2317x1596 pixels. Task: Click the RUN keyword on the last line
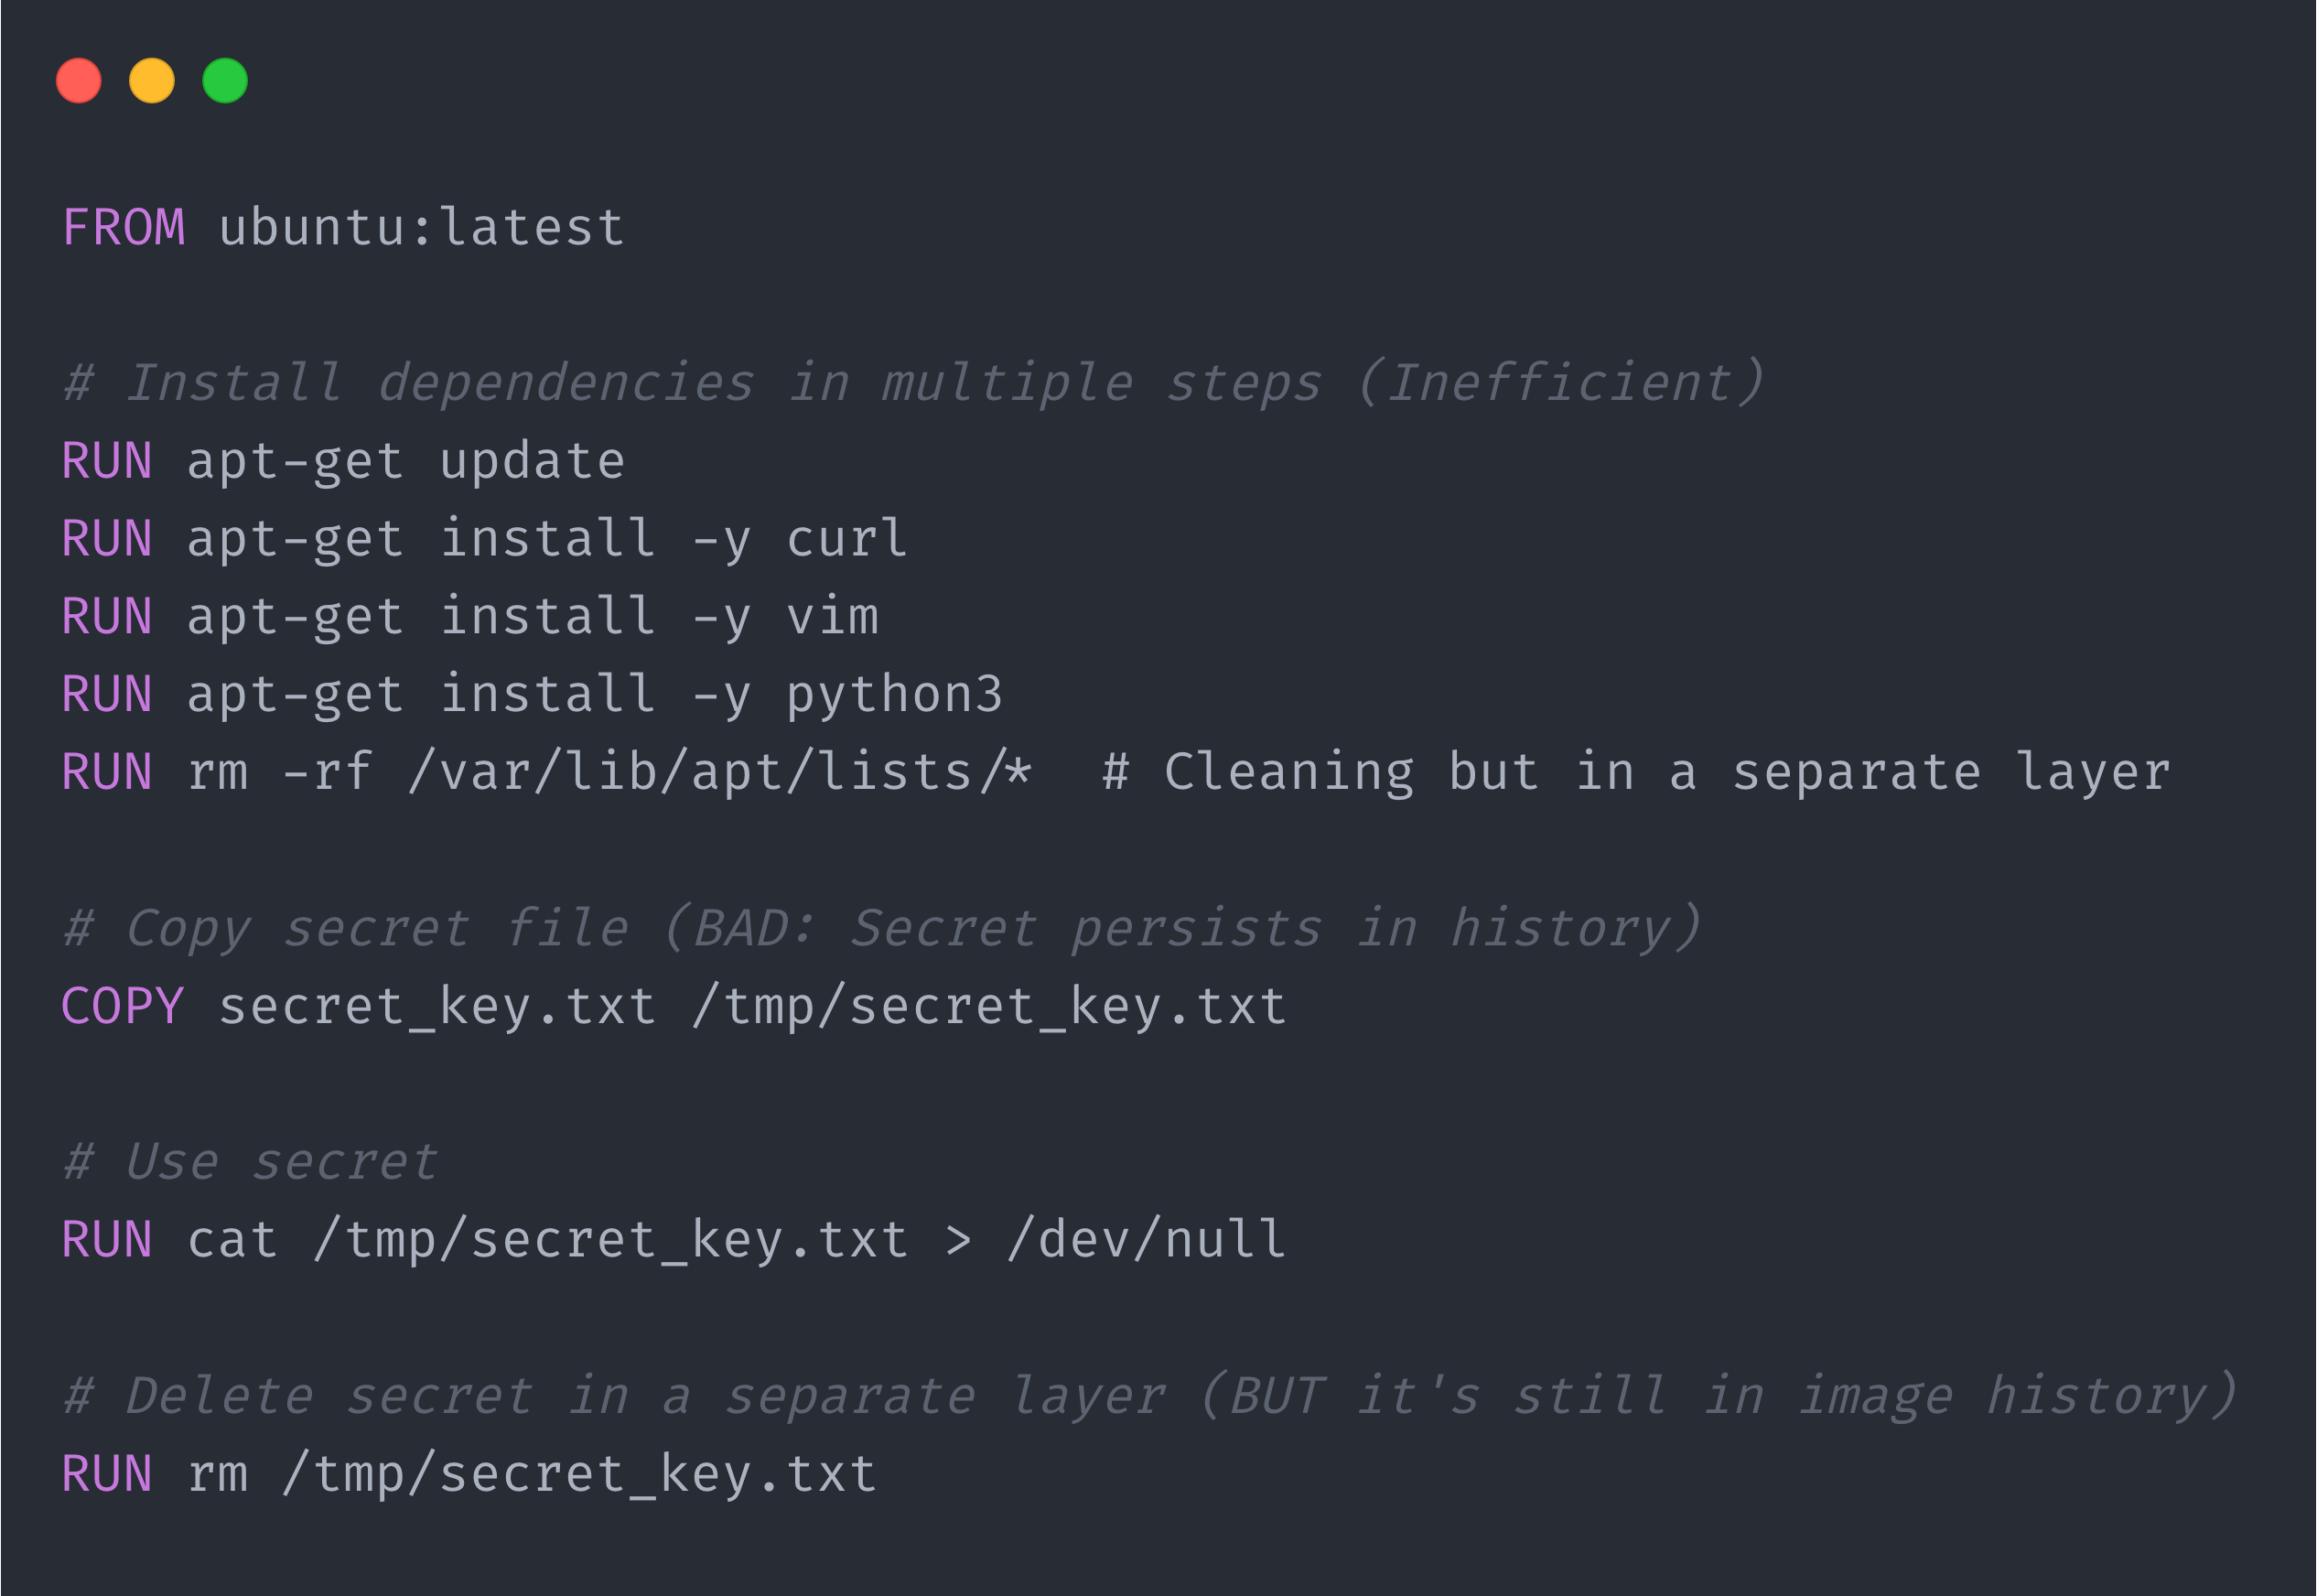pos(107,1475)
